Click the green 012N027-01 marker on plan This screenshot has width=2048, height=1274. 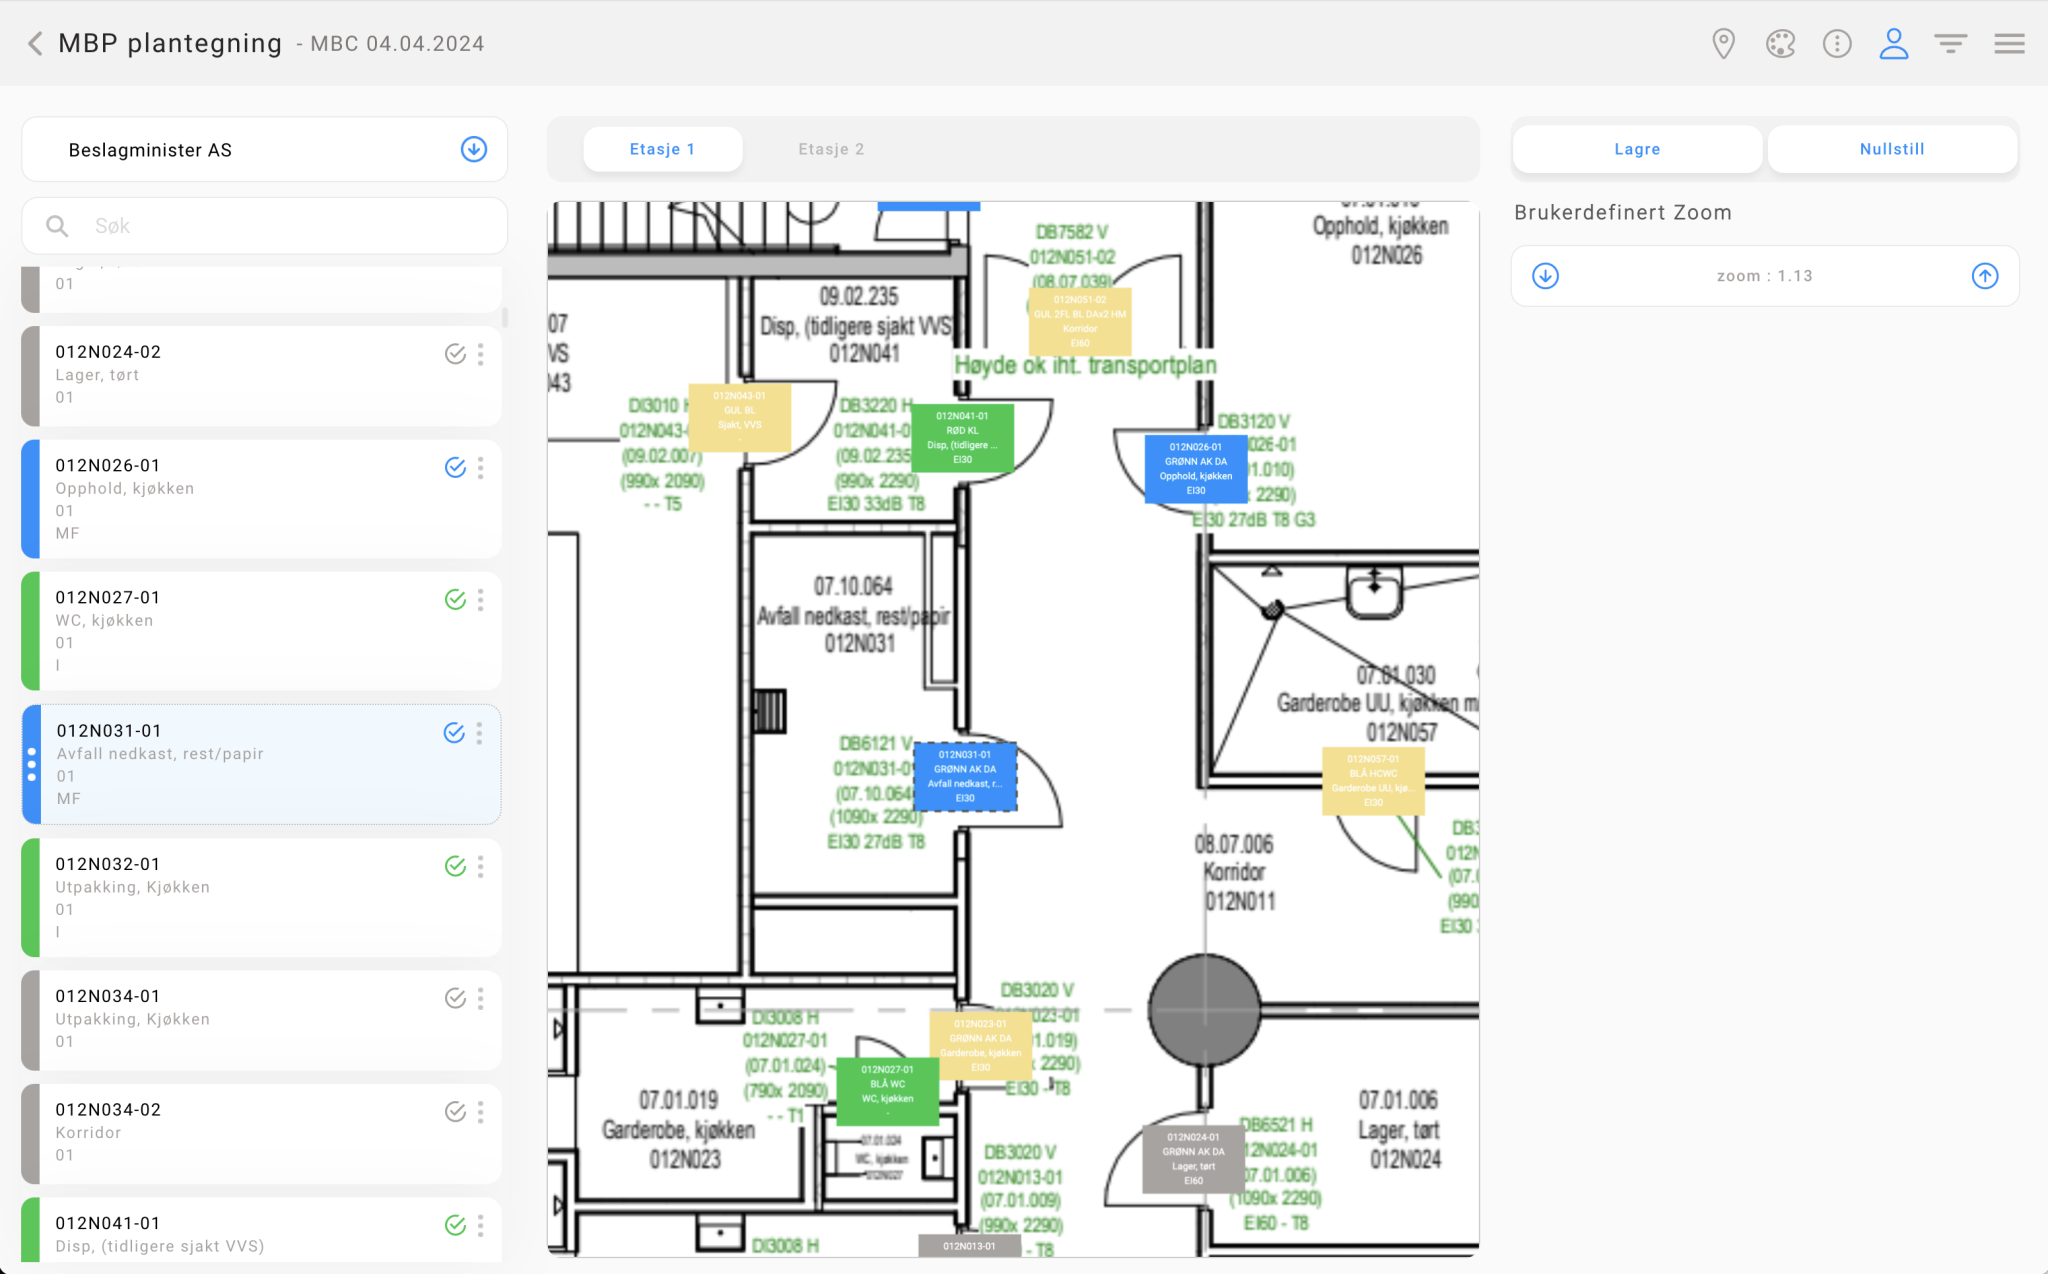(887, 1091)
